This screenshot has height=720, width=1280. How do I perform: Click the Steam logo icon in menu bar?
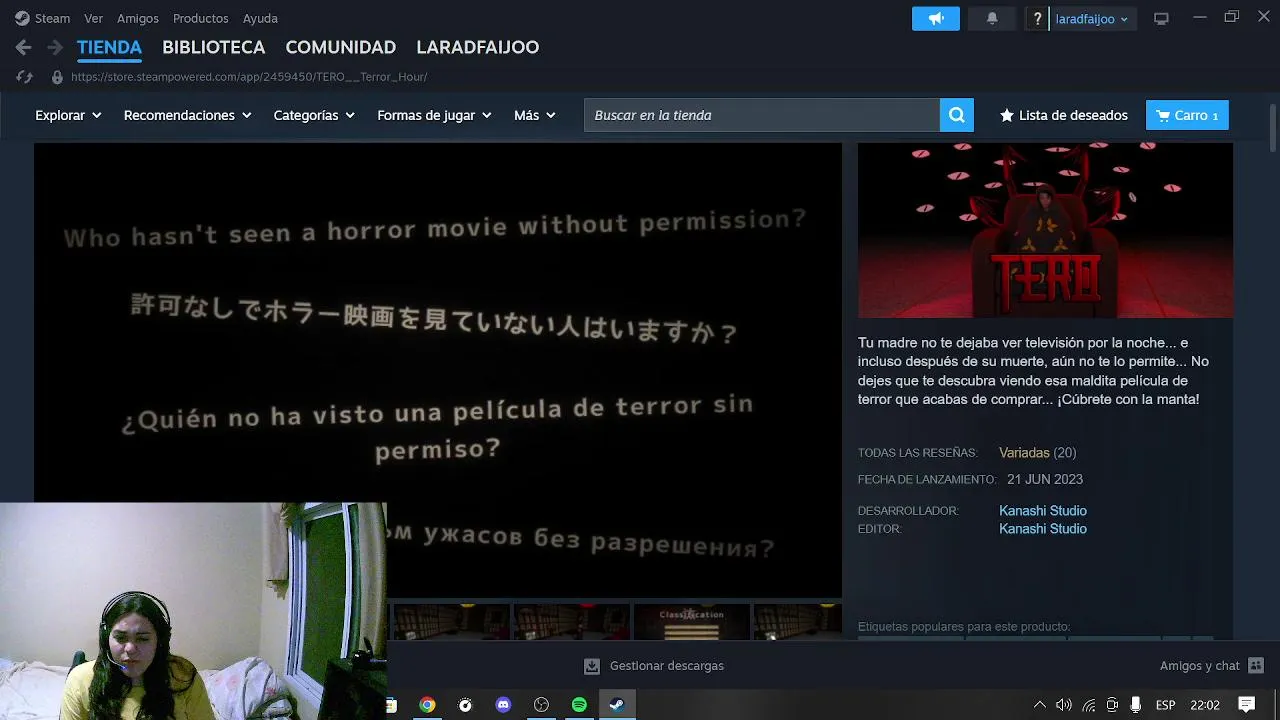click(x=22, y=18)
